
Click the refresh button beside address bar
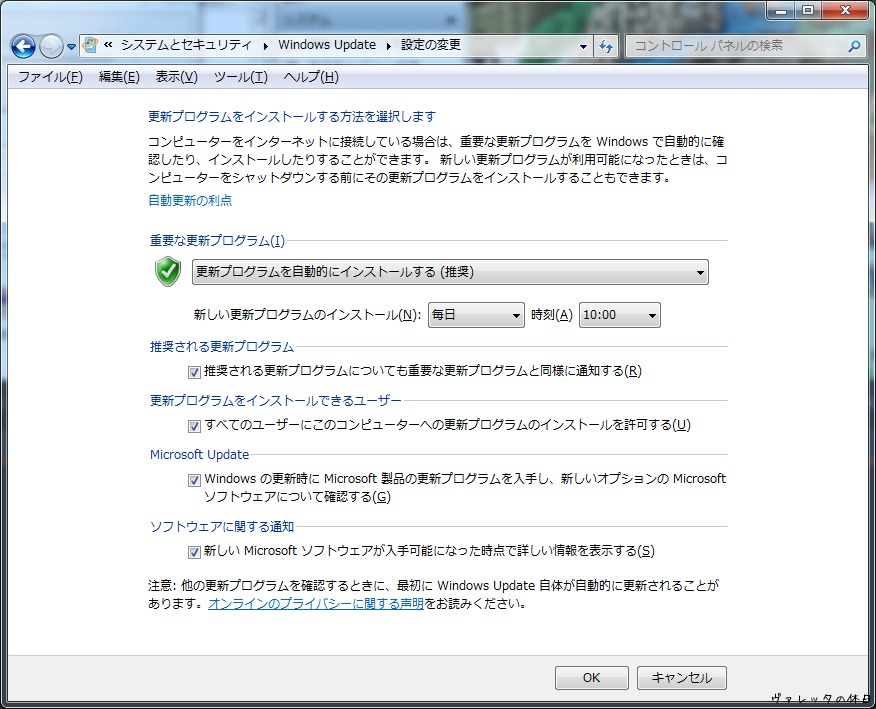606,46
